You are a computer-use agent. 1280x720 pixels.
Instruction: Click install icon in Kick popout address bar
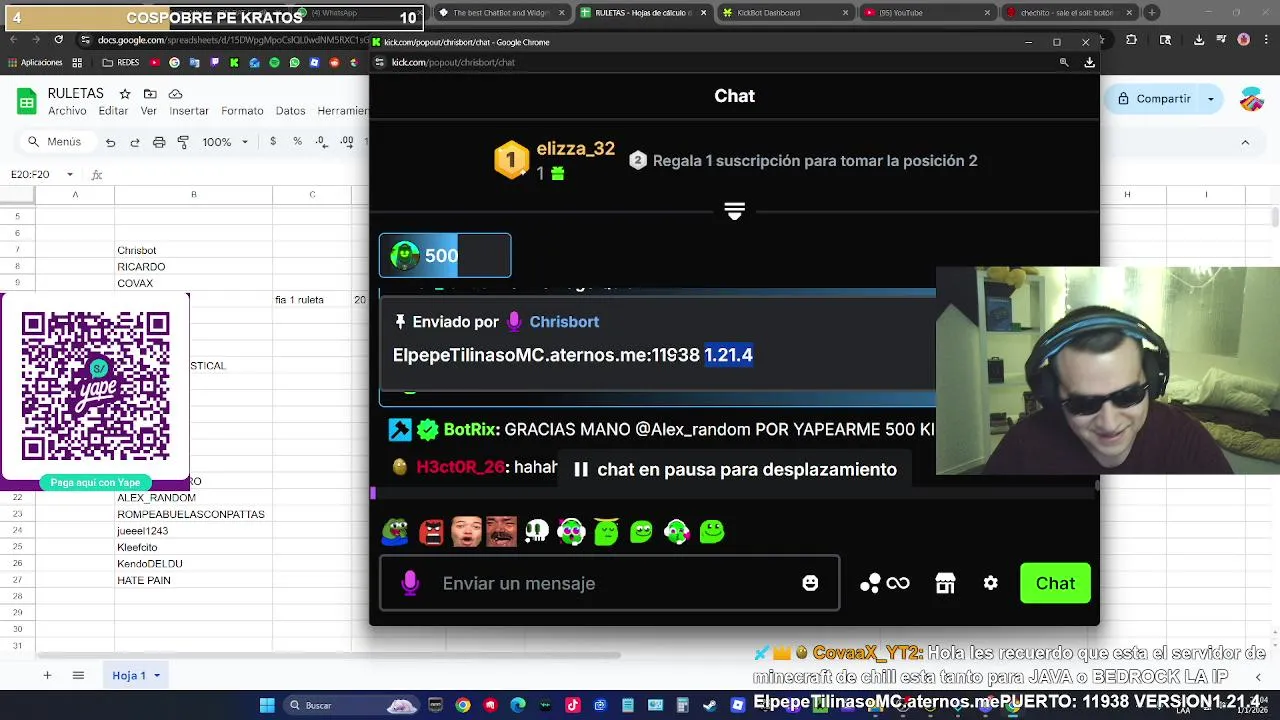(1089, 62)
